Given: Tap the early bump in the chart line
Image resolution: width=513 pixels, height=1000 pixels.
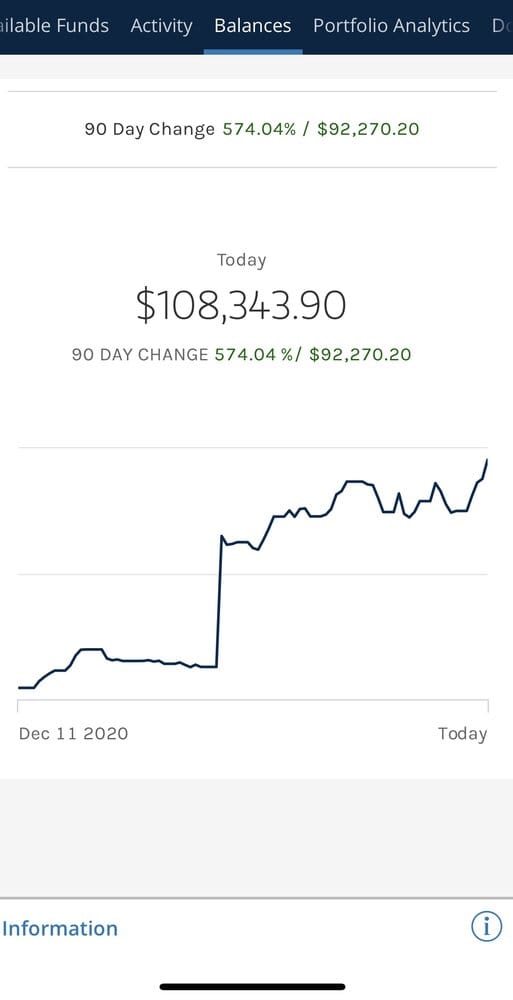Looking at the screenshot, I should [91, 649].
